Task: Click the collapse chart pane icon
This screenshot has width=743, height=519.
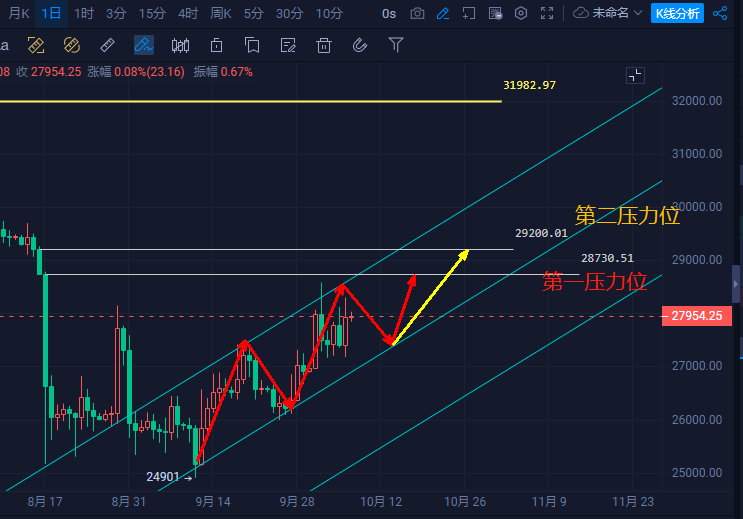Action: coord(635,76)
